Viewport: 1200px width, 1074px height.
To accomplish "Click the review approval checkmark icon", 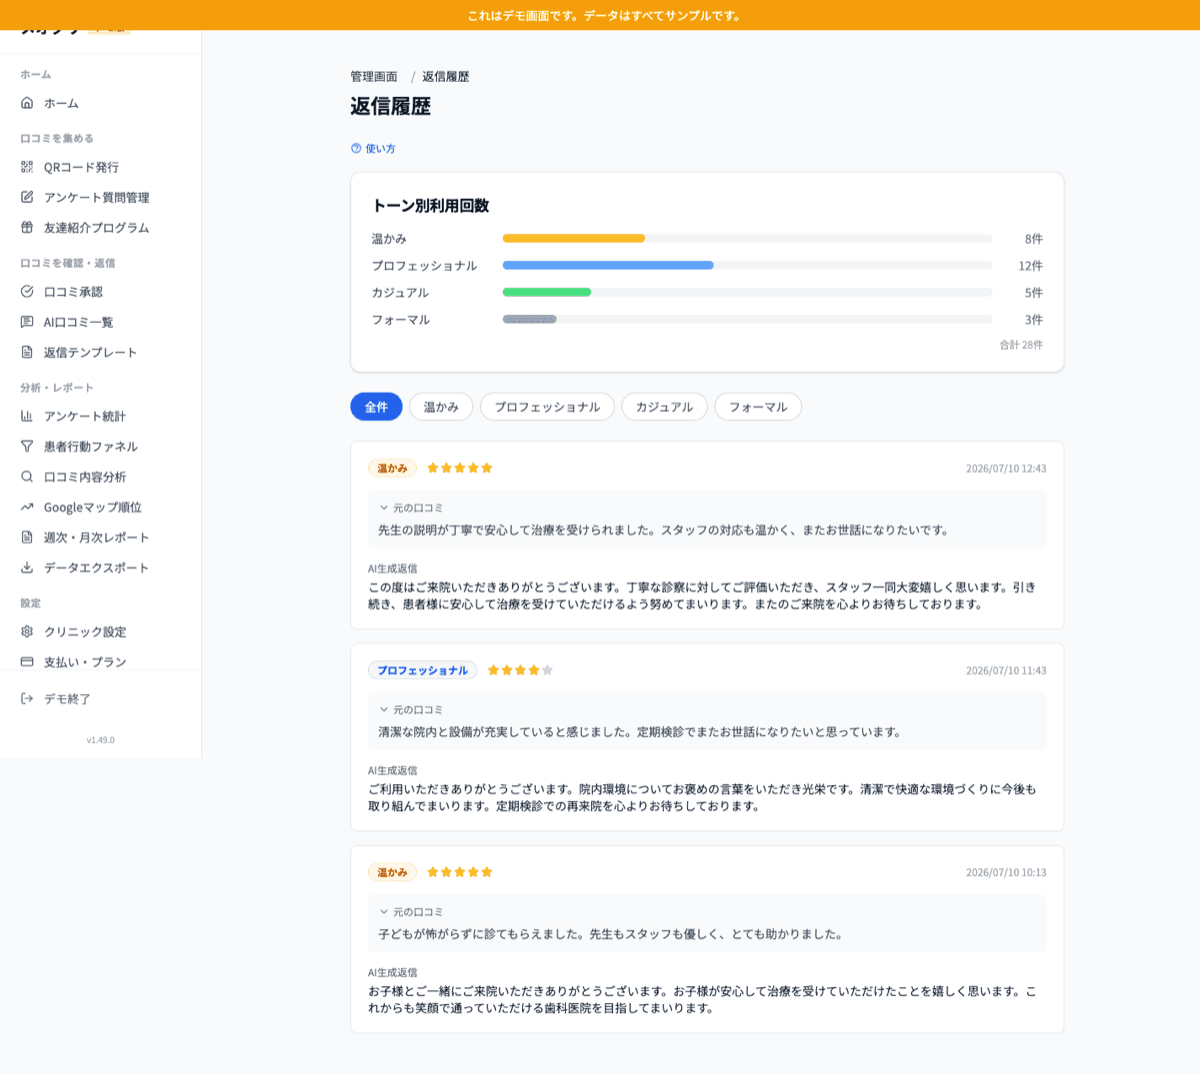I will coord(27,291).
